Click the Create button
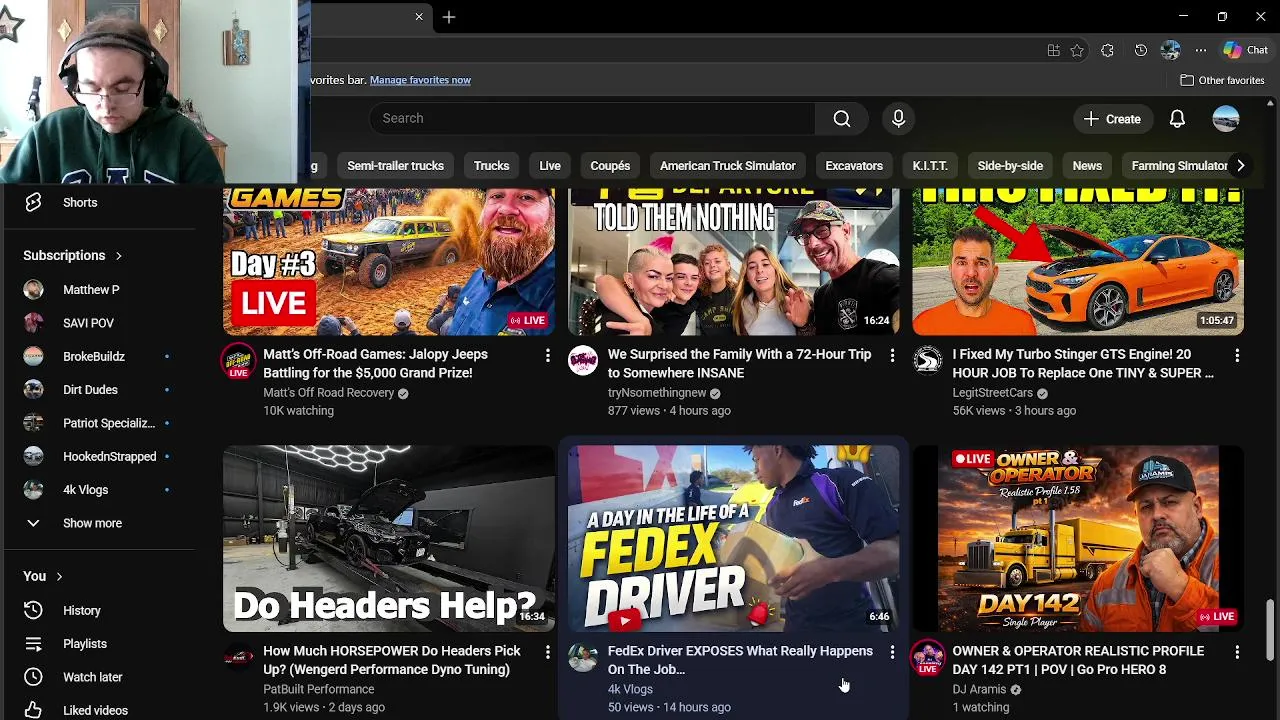The image size is (1280, 720). click(x=1112, y=119)
